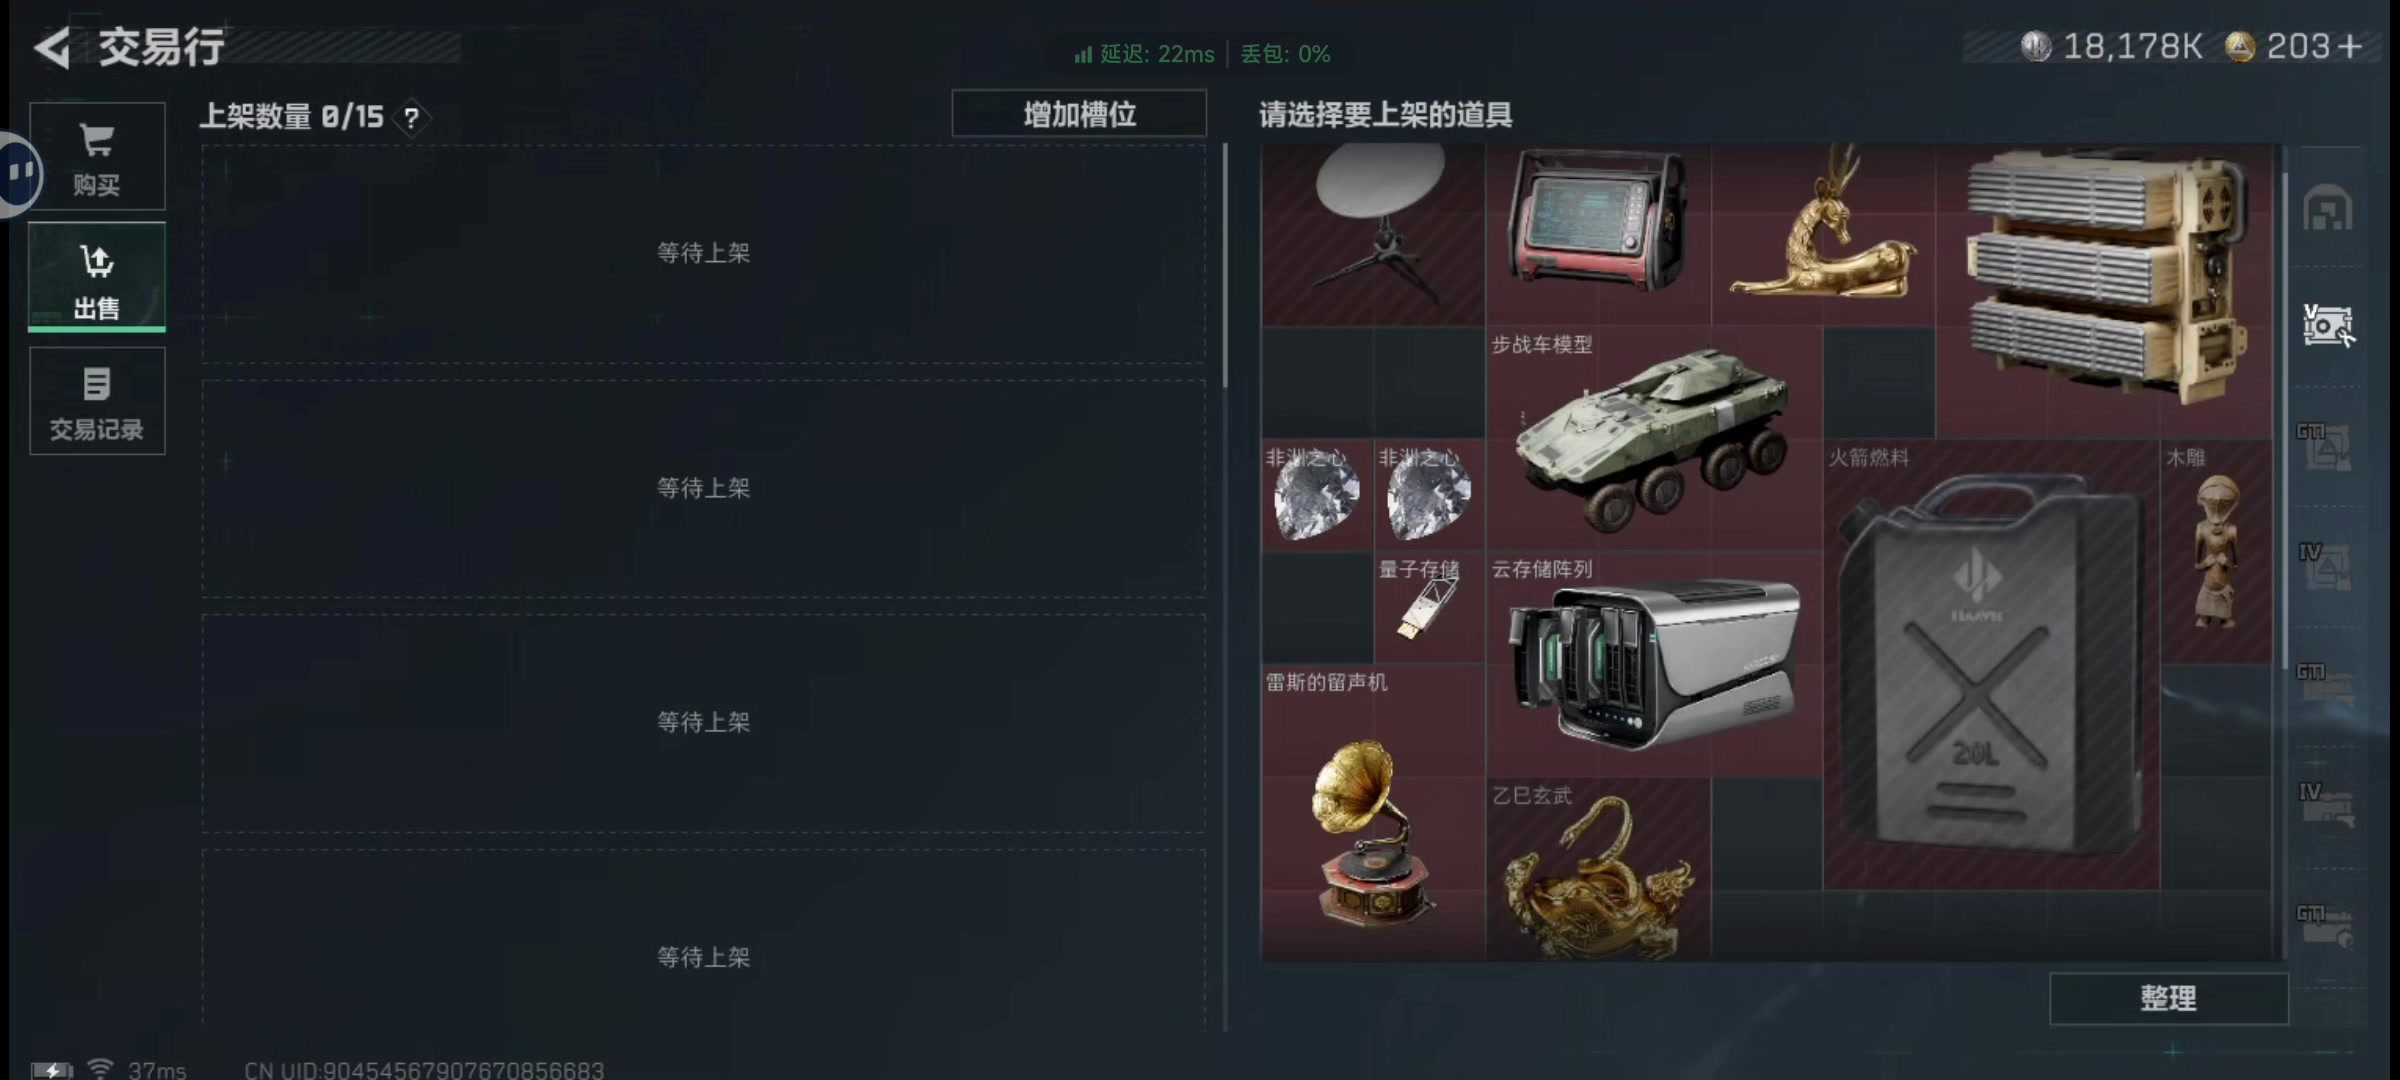
Task: Go back using the arrow beside 交易行
Action: (x=52, y=47)
